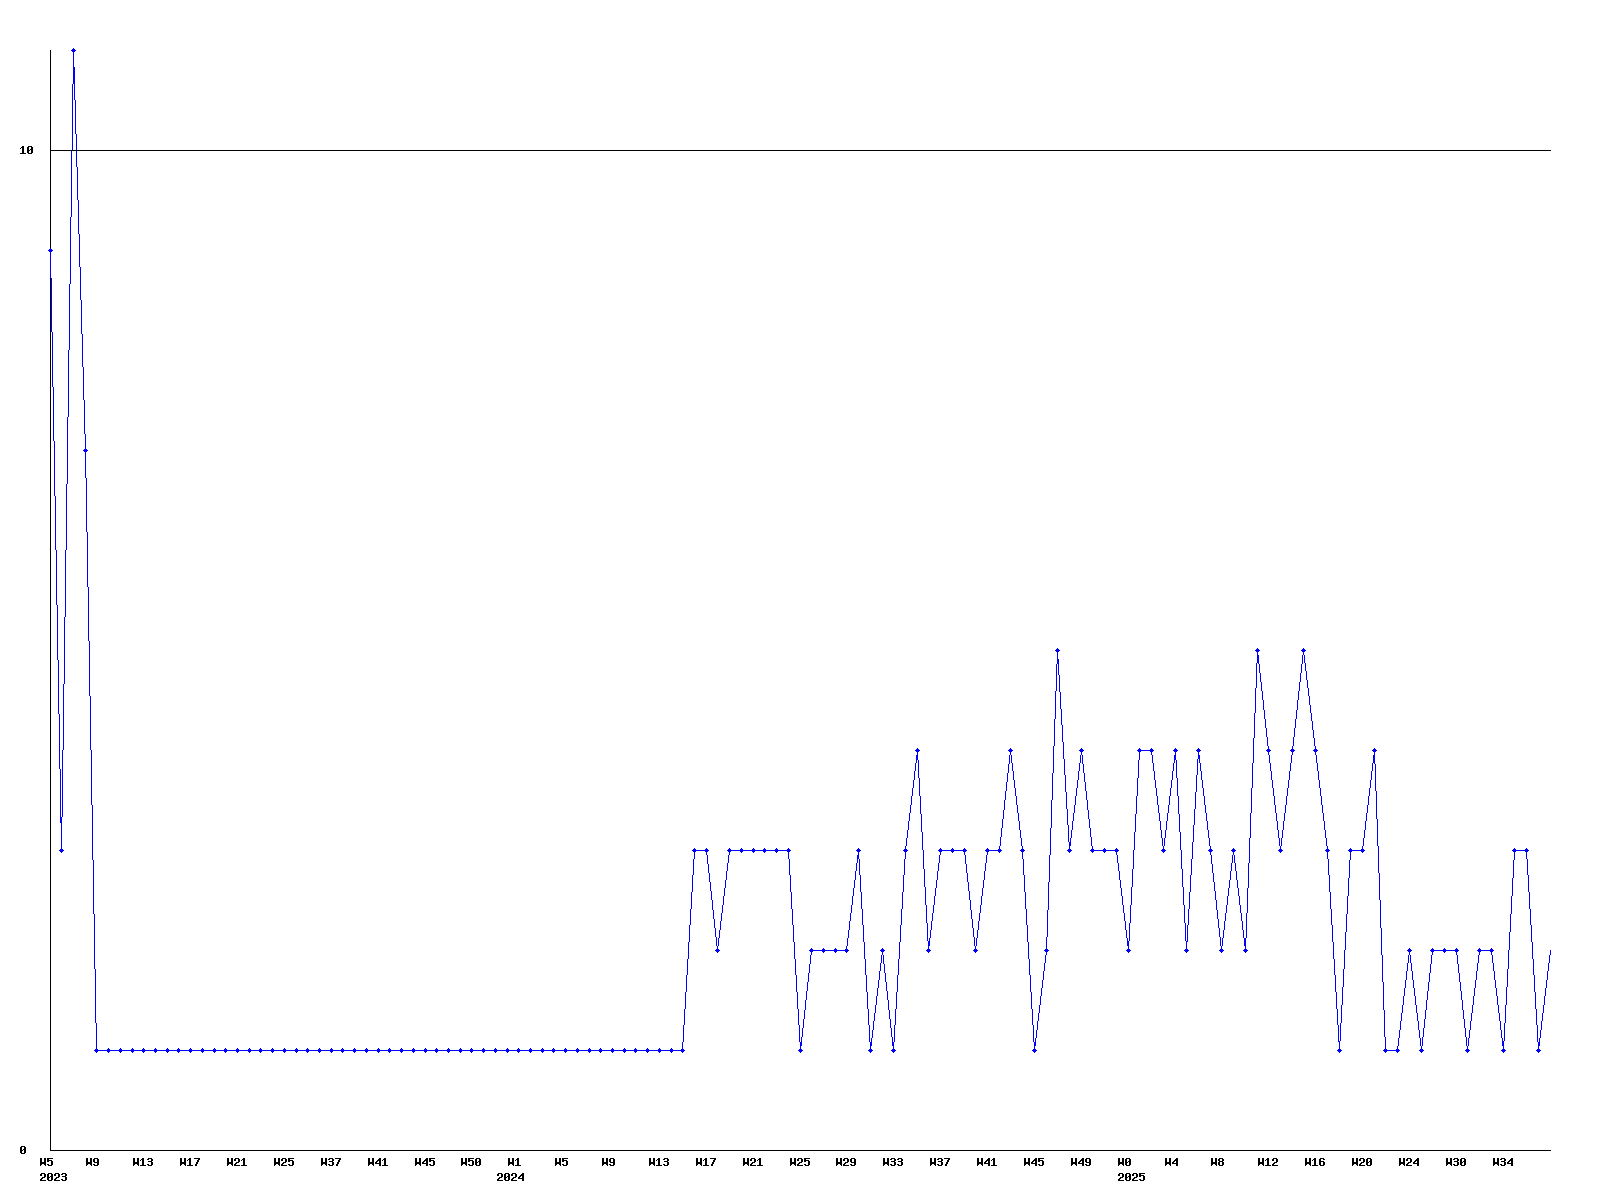Screen dimensions: 1600x1200
Task: Click the W12 week label
Action: [x=1268, y=1162]
